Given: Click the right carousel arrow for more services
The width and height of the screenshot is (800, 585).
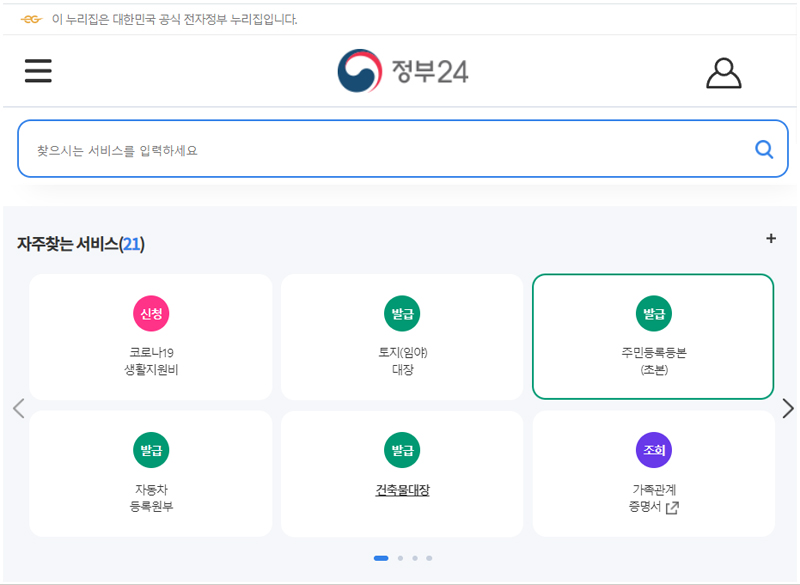Looking at the screenshot, I should point(787,408).
